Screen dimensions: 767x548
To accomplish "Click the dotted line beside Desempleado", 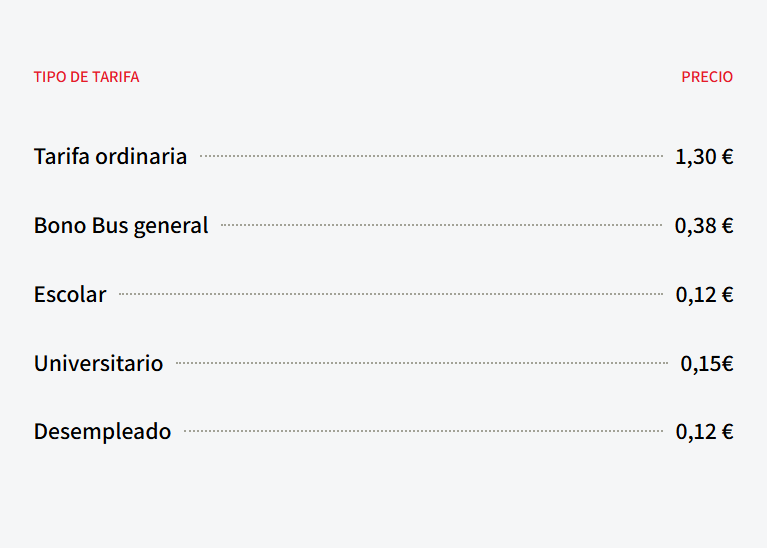I will coord(424,431).
